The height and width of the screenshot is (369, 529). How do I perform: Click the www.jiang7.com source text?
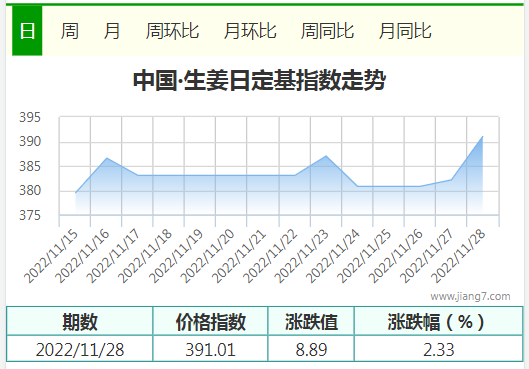470,296
